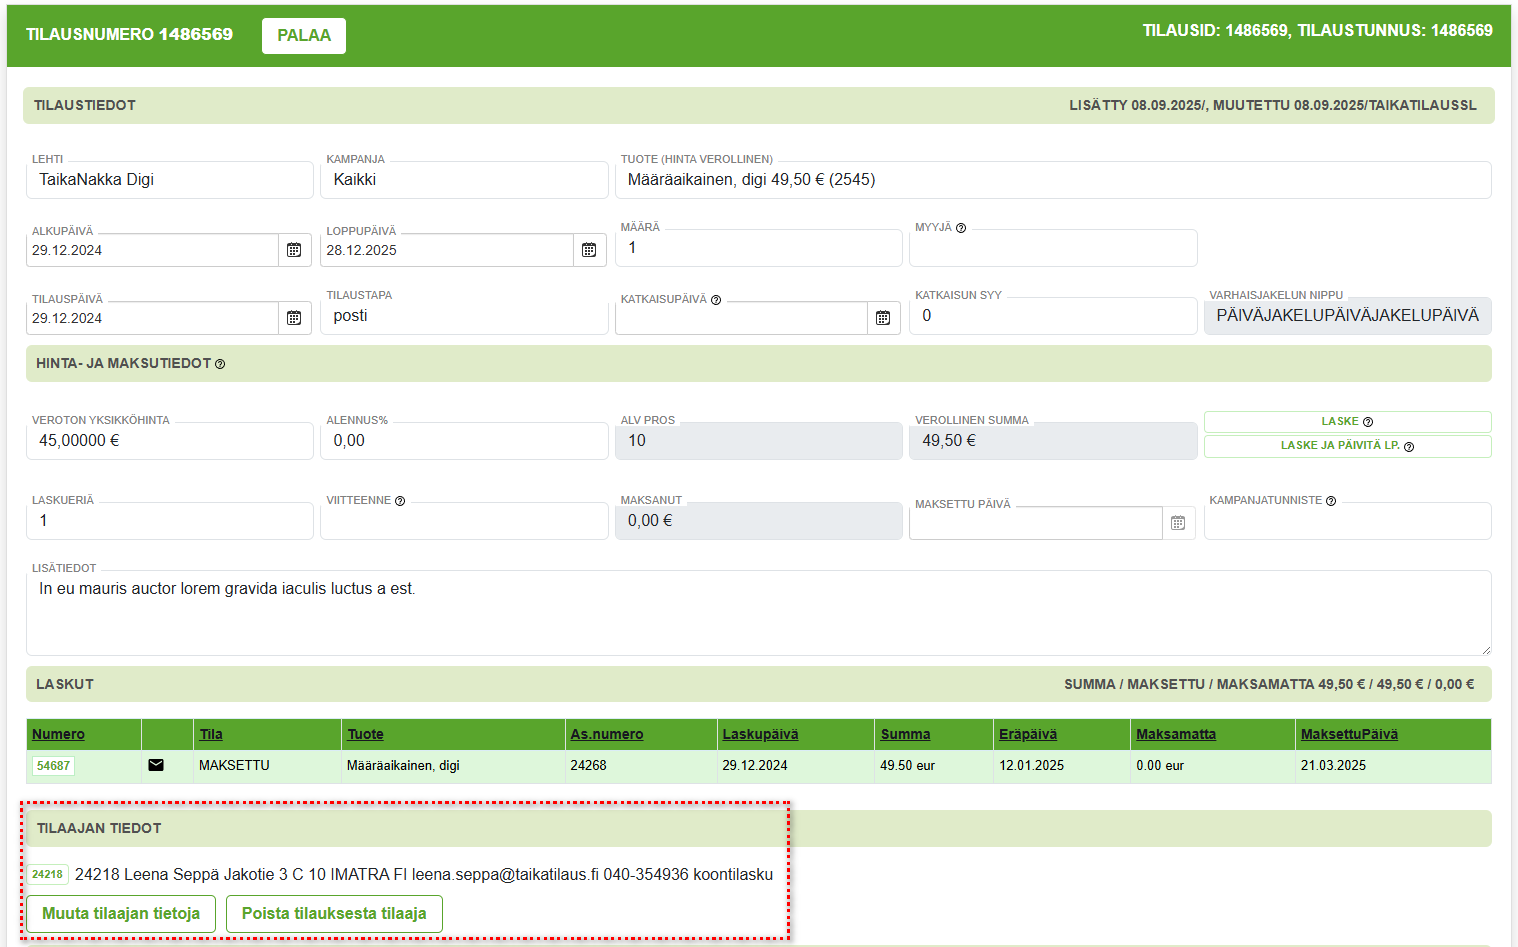Open the Katkaisupäivä calendar picker
The image size is (1518, 947).
(883, 318)
